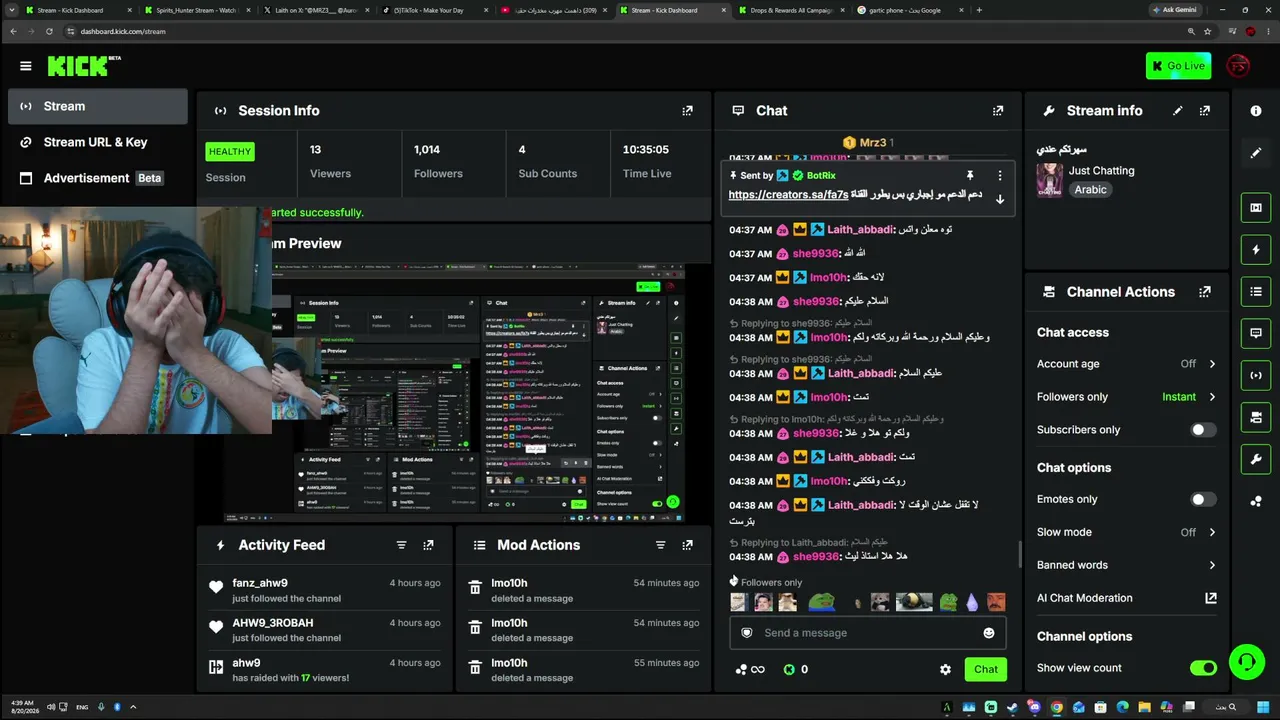Viewport: 1280px width, 720px height.
Task: Click the Just Chatting category thumbnail
Action: coord(1049,180)
